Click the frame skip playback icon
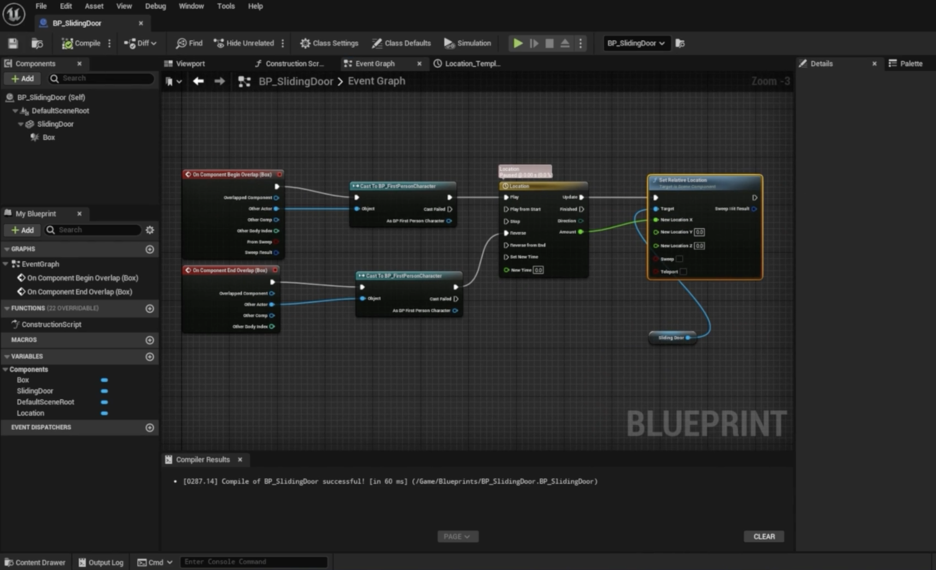This screenshot has height=570, width=936. point(534,43)
